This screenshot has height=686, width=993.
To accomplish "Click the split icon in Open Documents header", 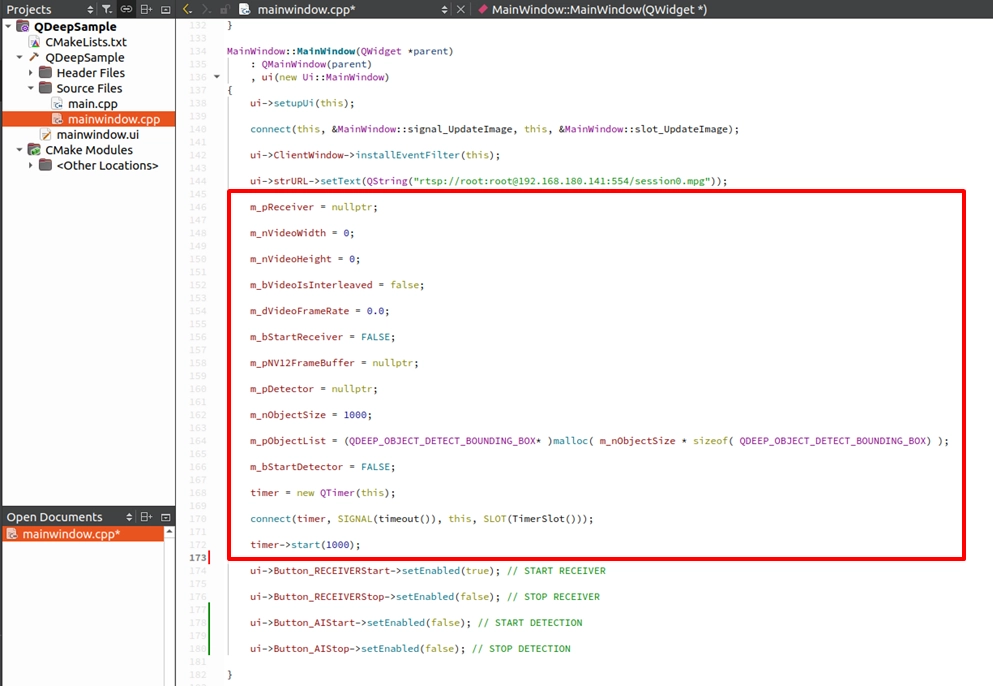I will point(146,517).
